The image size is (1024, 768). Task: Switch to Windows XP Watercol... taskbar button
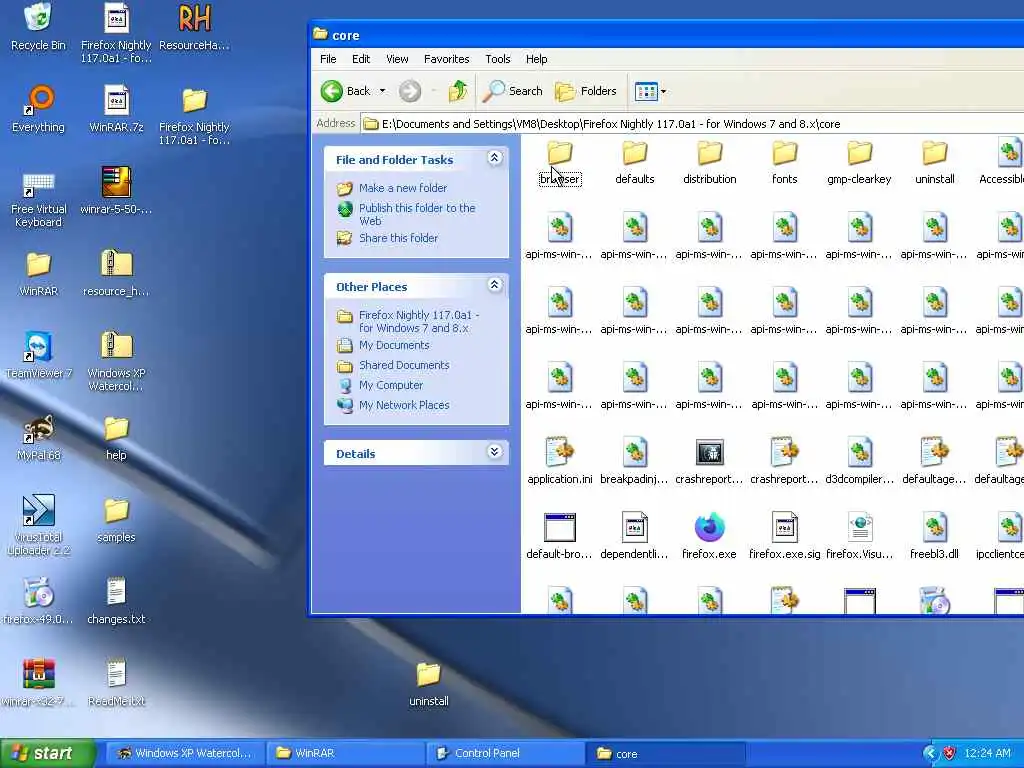pos(185,754)
